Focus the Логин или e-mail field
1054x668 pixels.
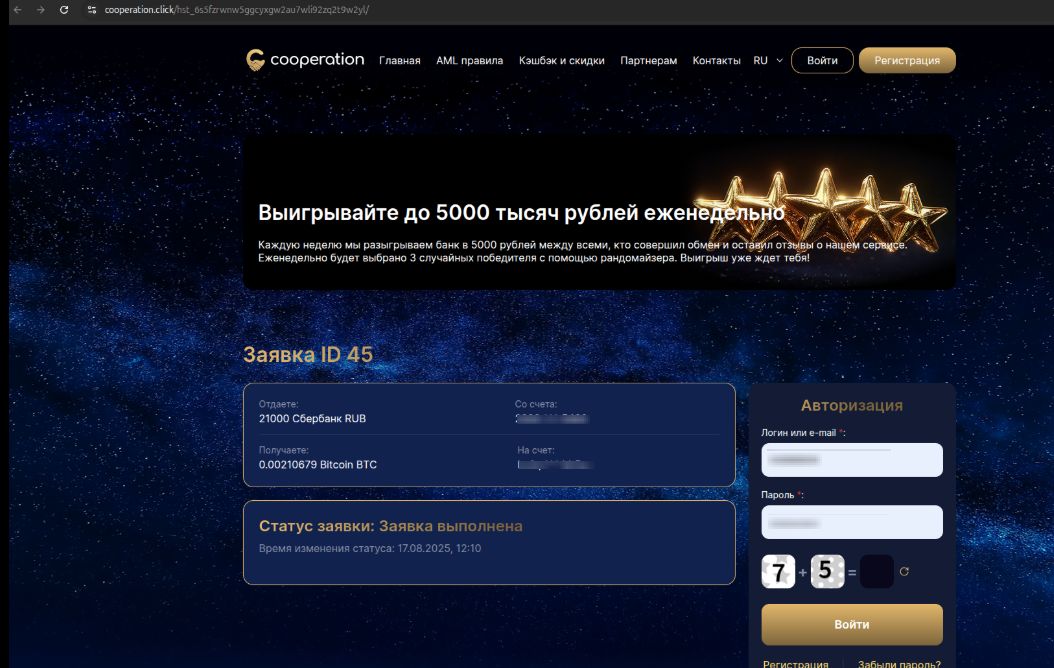[x=852, y=460]
